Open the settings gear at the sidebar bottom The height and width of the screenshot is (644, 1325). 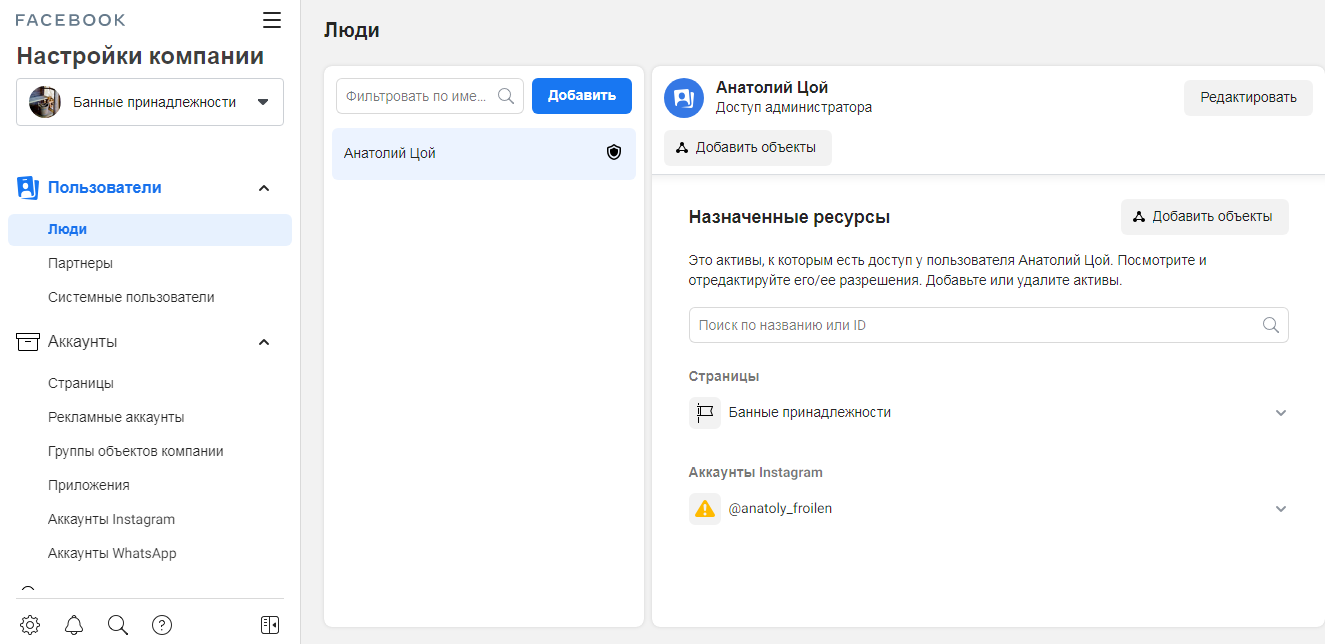[30, 625]
